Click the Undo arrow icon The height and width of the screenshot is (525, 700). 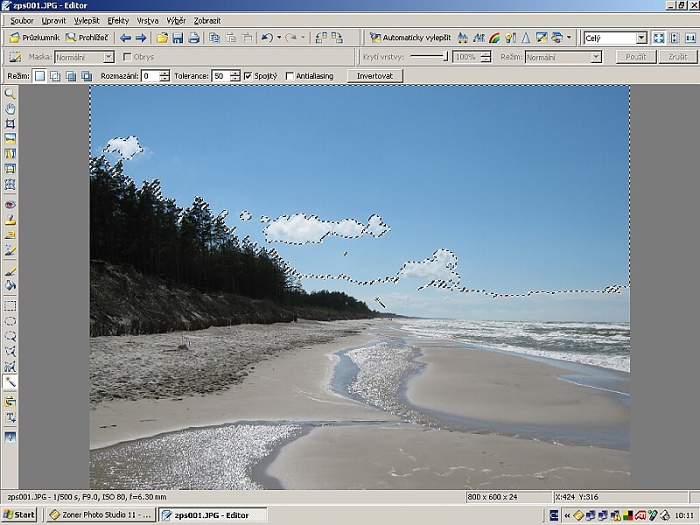tap(267, 38)
